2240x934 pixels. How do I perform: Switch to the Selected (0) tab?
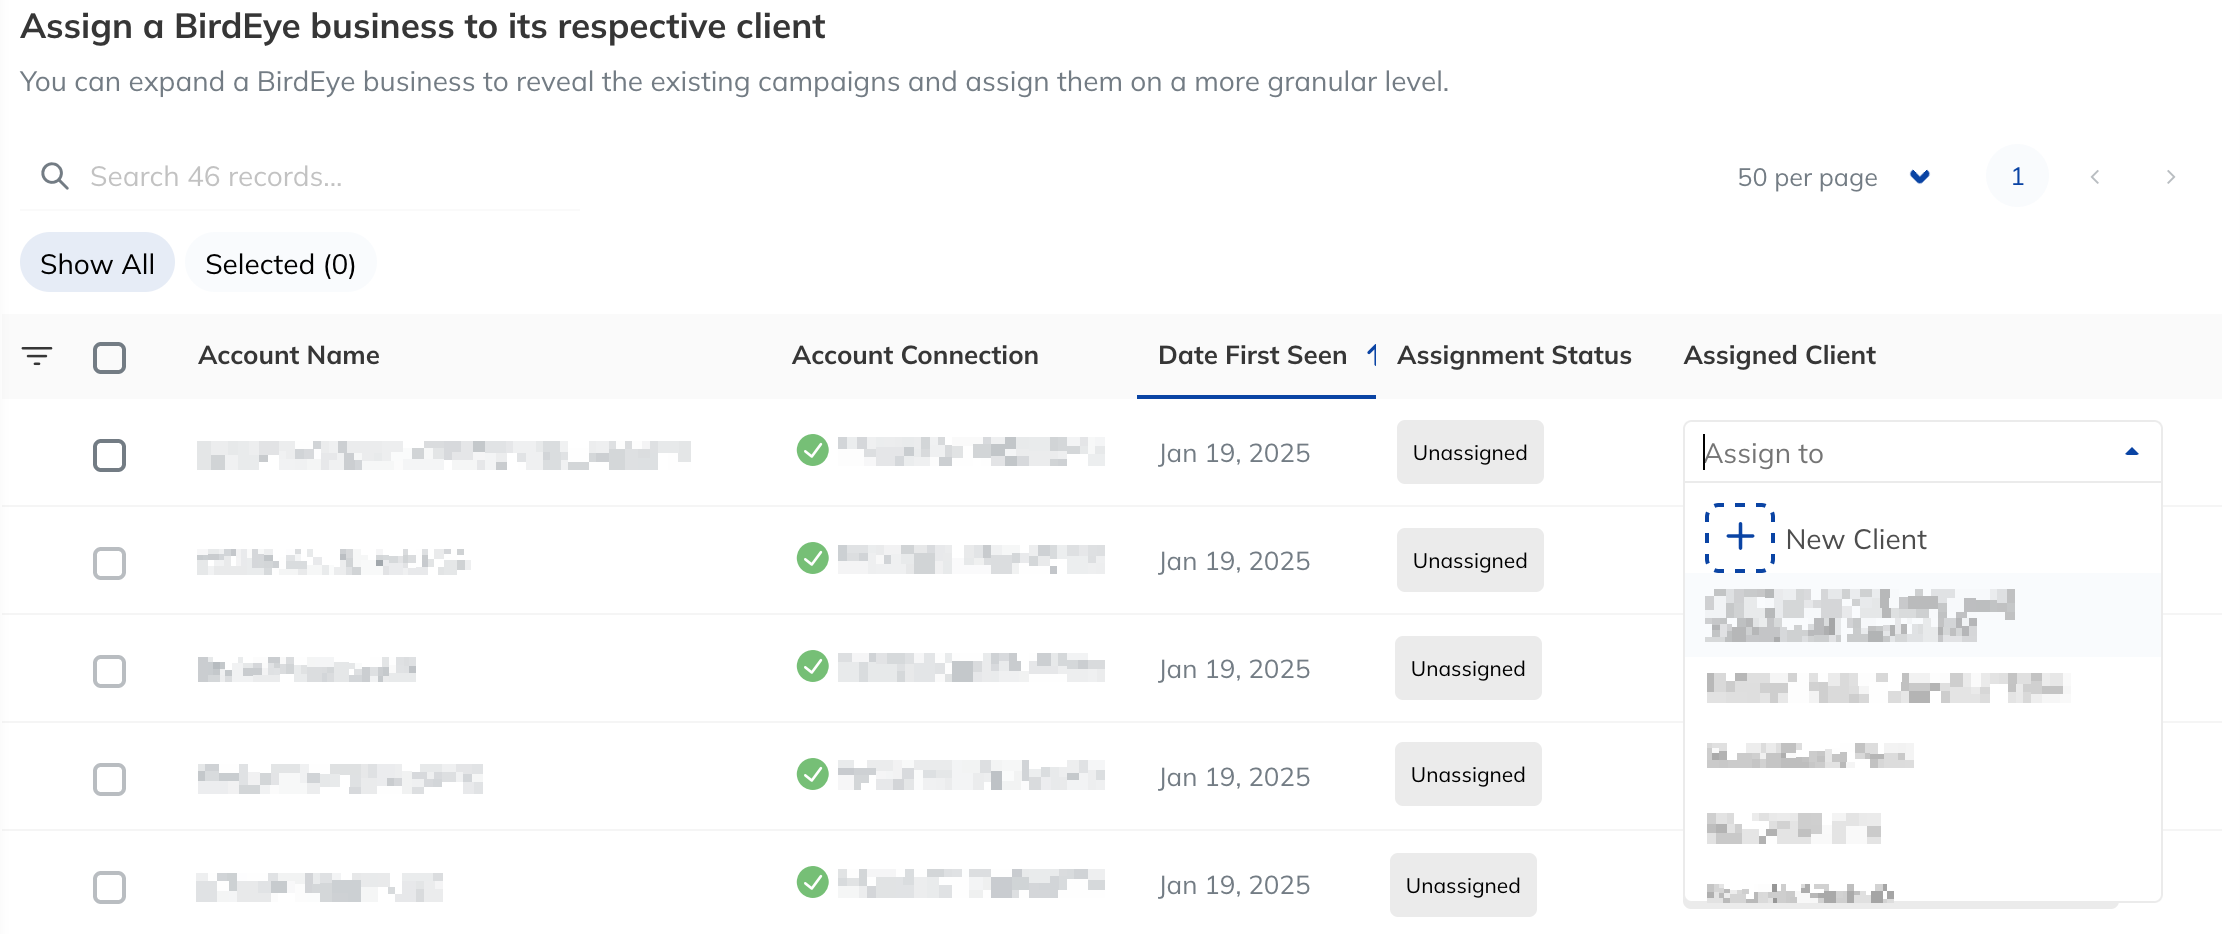(x=280, y=263)
